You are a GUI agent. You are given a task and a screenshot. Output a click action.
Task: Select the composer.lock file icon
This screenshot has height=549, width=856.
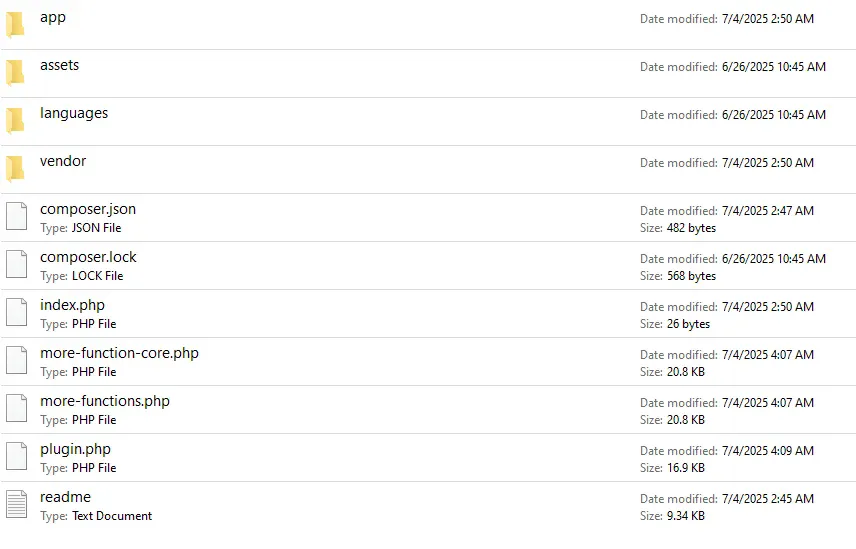click(16, 265)
